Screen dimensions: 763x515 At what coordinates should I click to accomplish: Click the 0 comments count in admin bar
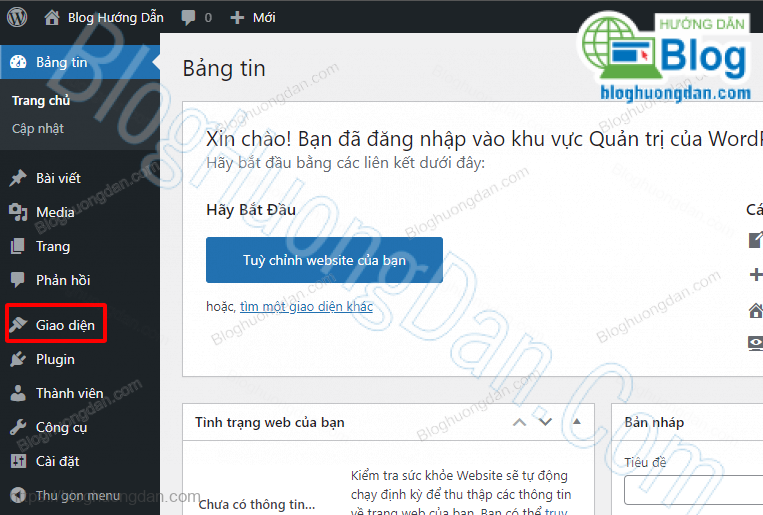tap(208, 18)
